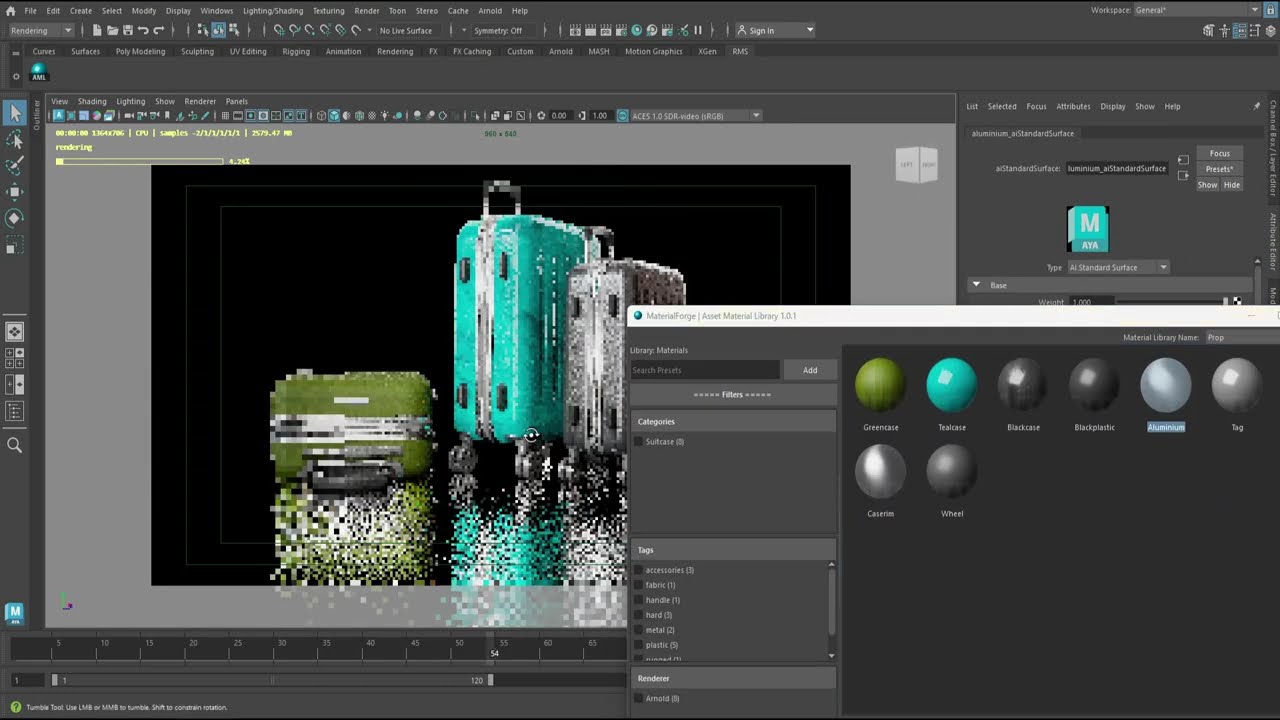Click the pin icon in Attribute Editor
Screen dimensions: 1280x720
click(1257, 106)
